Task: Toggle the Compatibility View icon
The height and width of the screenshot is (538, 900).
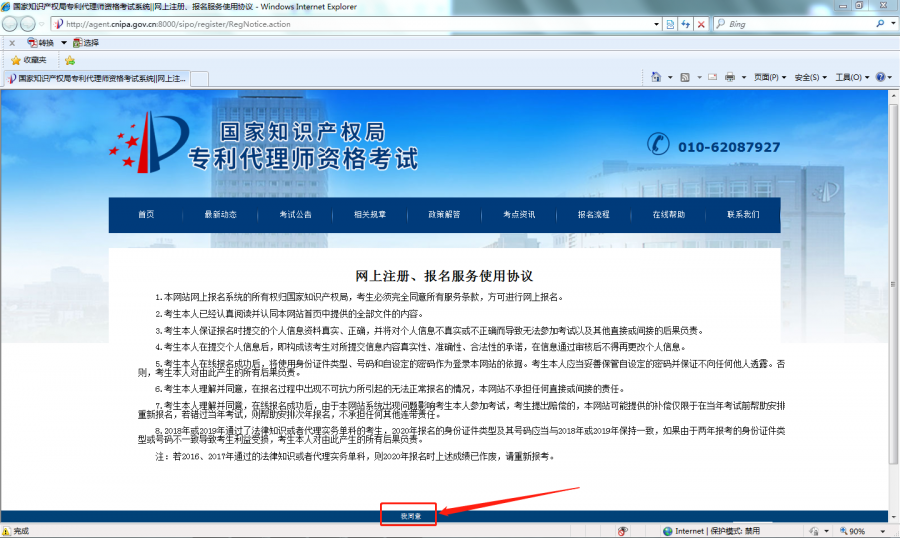Action: (670, 24)
